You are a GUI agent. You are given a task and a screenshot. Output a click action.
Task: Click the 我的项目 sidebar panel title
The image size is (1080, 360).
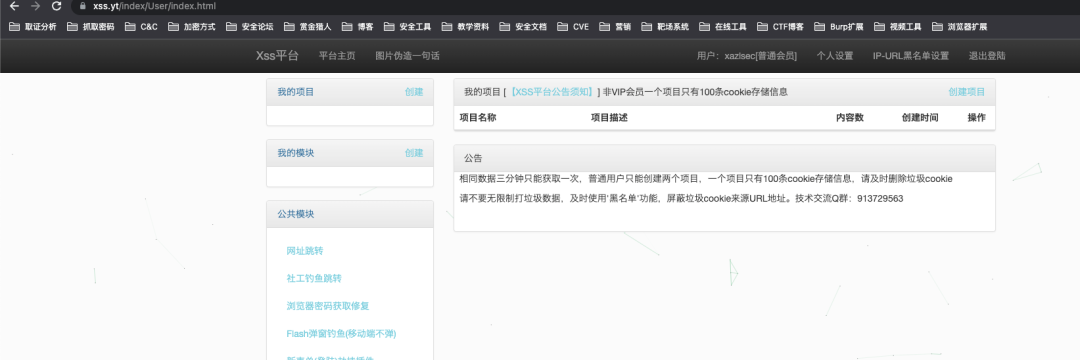click(x=295, y=92)
